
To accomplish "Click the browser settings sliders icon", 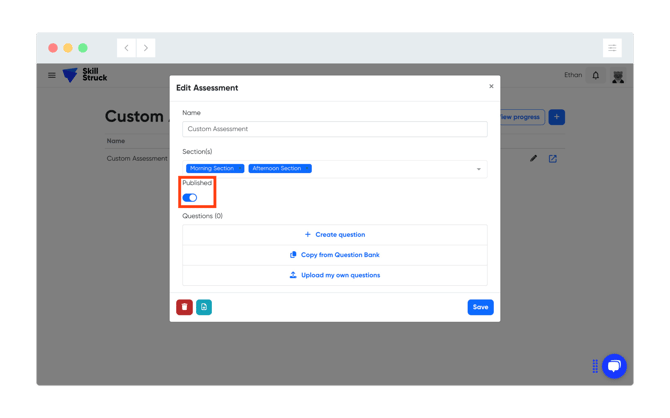I will click(612, 48).
